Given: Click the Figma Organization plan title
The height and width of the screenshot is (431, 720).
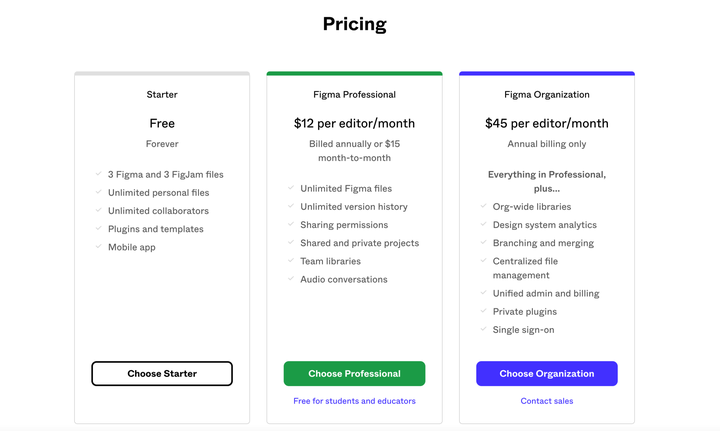Looking at the screenshot, I should tap(546, 95).
